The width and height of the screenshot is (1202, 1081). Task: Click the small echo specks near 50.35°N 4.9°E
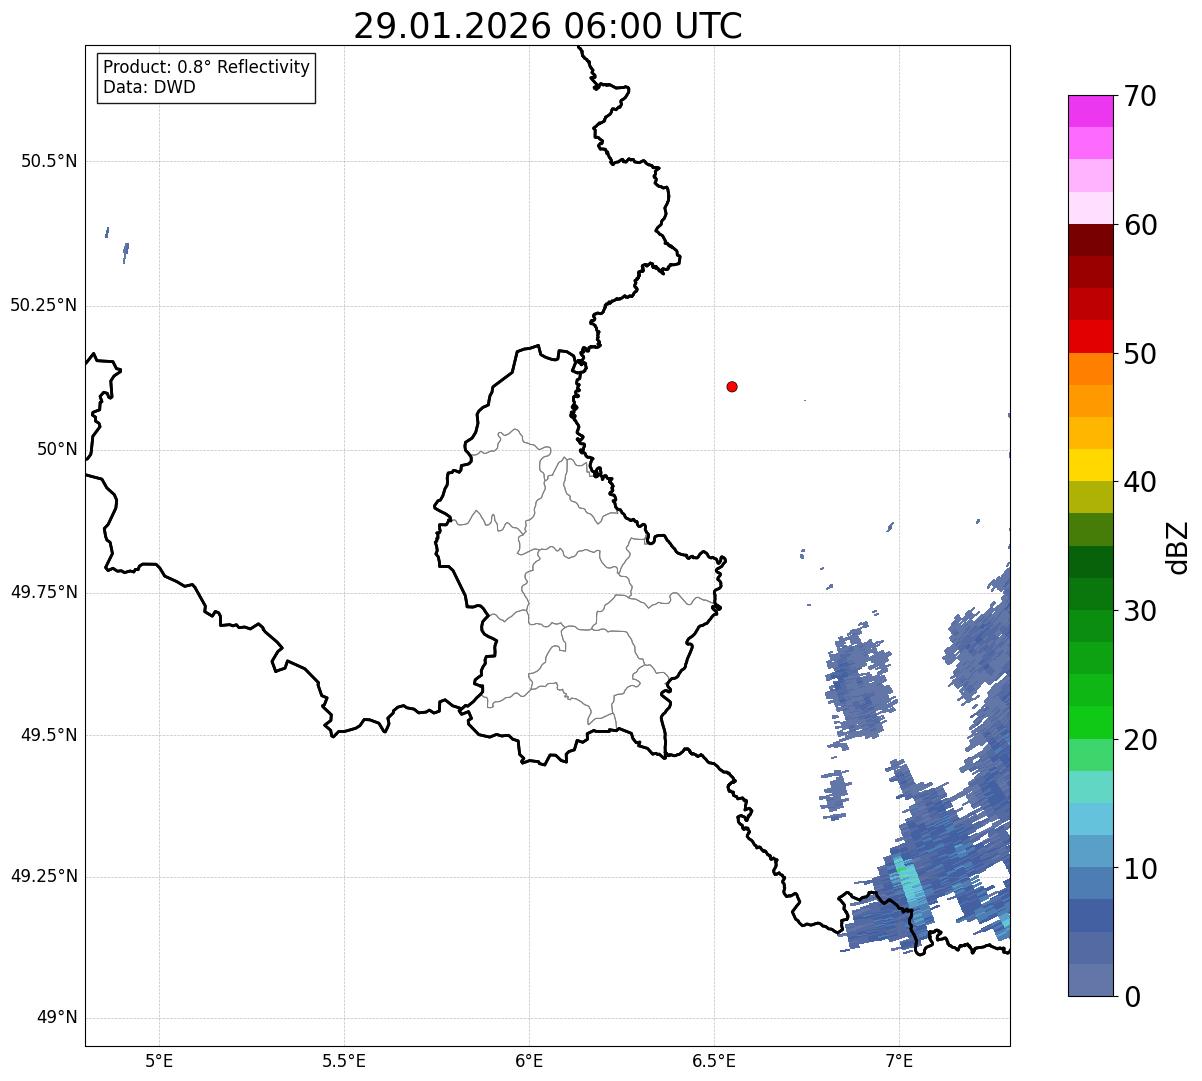point(118,245)
